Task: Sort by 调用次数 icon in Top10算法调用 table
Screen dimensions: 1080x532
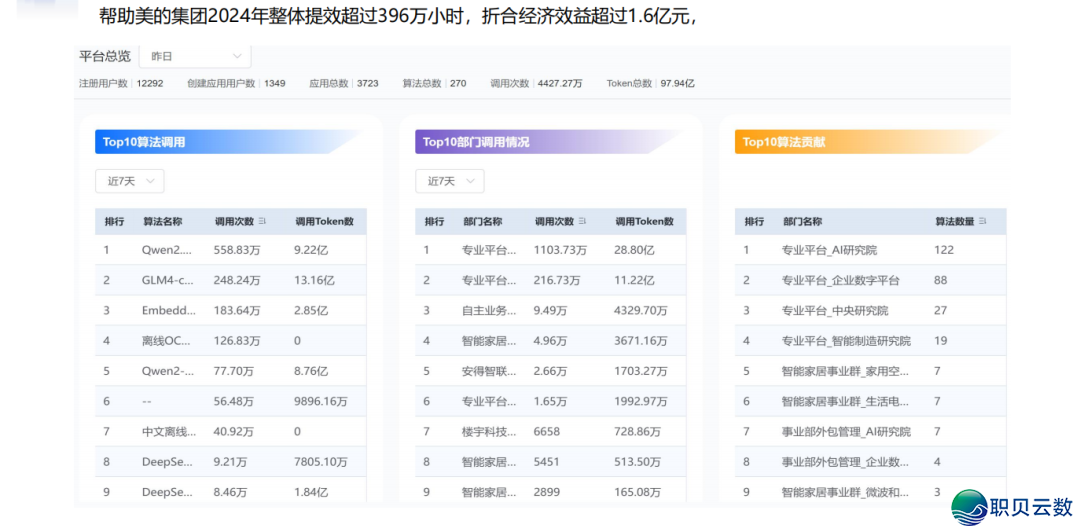Action: (262, 222)
